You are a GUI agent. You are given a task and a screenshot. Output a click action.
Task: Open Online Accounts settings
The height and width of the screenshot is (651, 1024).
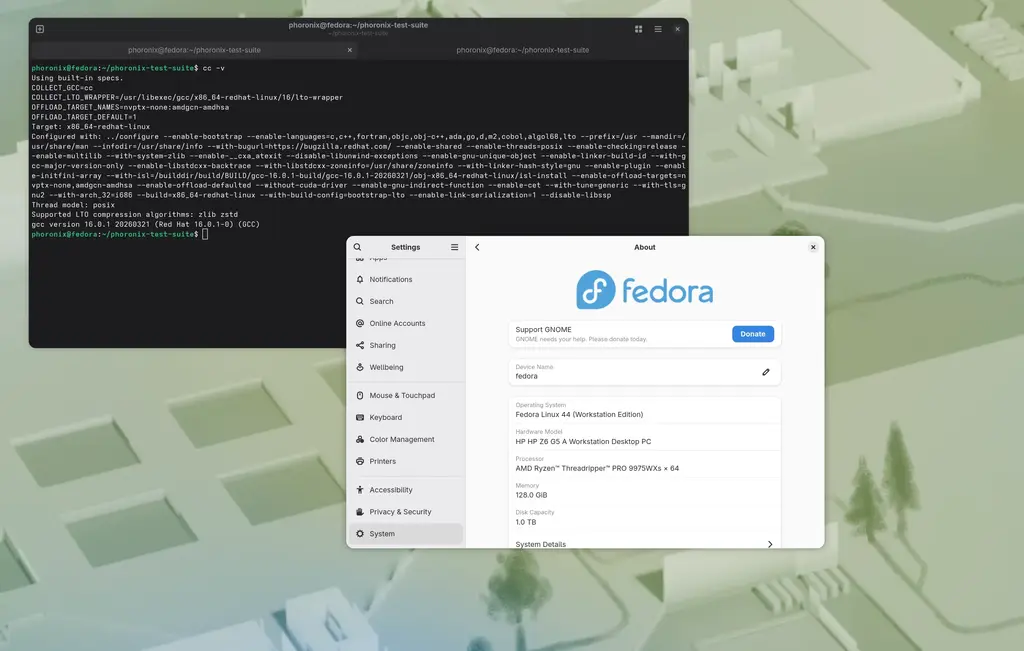(406, 323)
